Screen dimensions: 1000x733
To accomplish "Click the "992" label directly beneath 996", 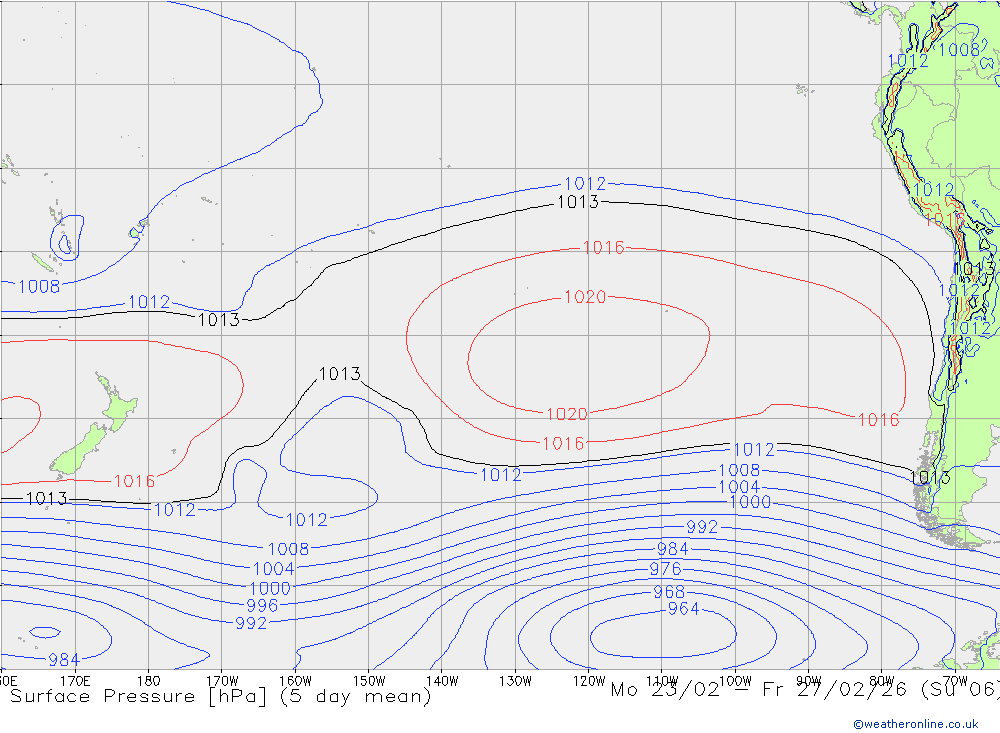I will (251, 623).
